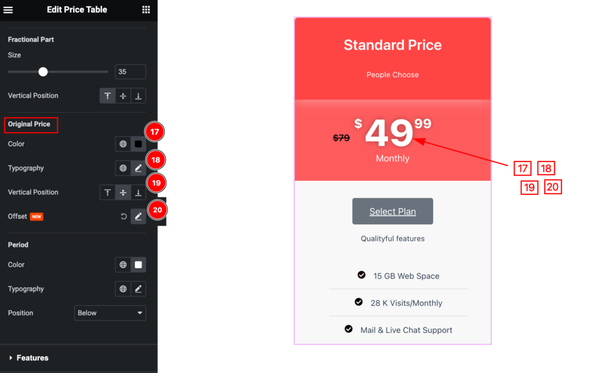Click the globe icon for Period Color
This screenshot has height=373, width=600.
coord(123,265)
